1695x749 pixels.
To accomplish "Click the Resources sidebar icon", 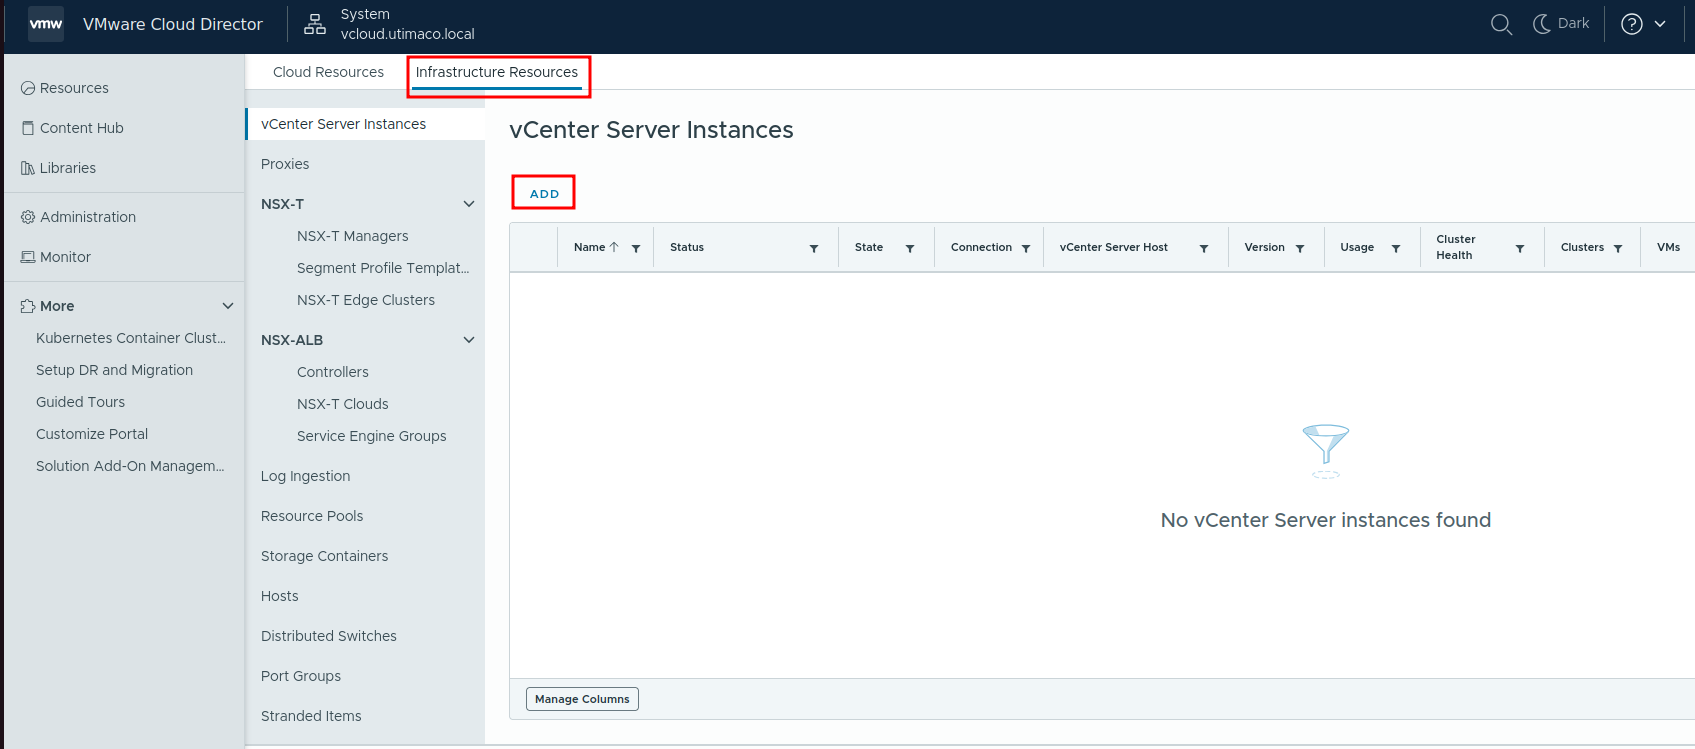I will point(28,88).
